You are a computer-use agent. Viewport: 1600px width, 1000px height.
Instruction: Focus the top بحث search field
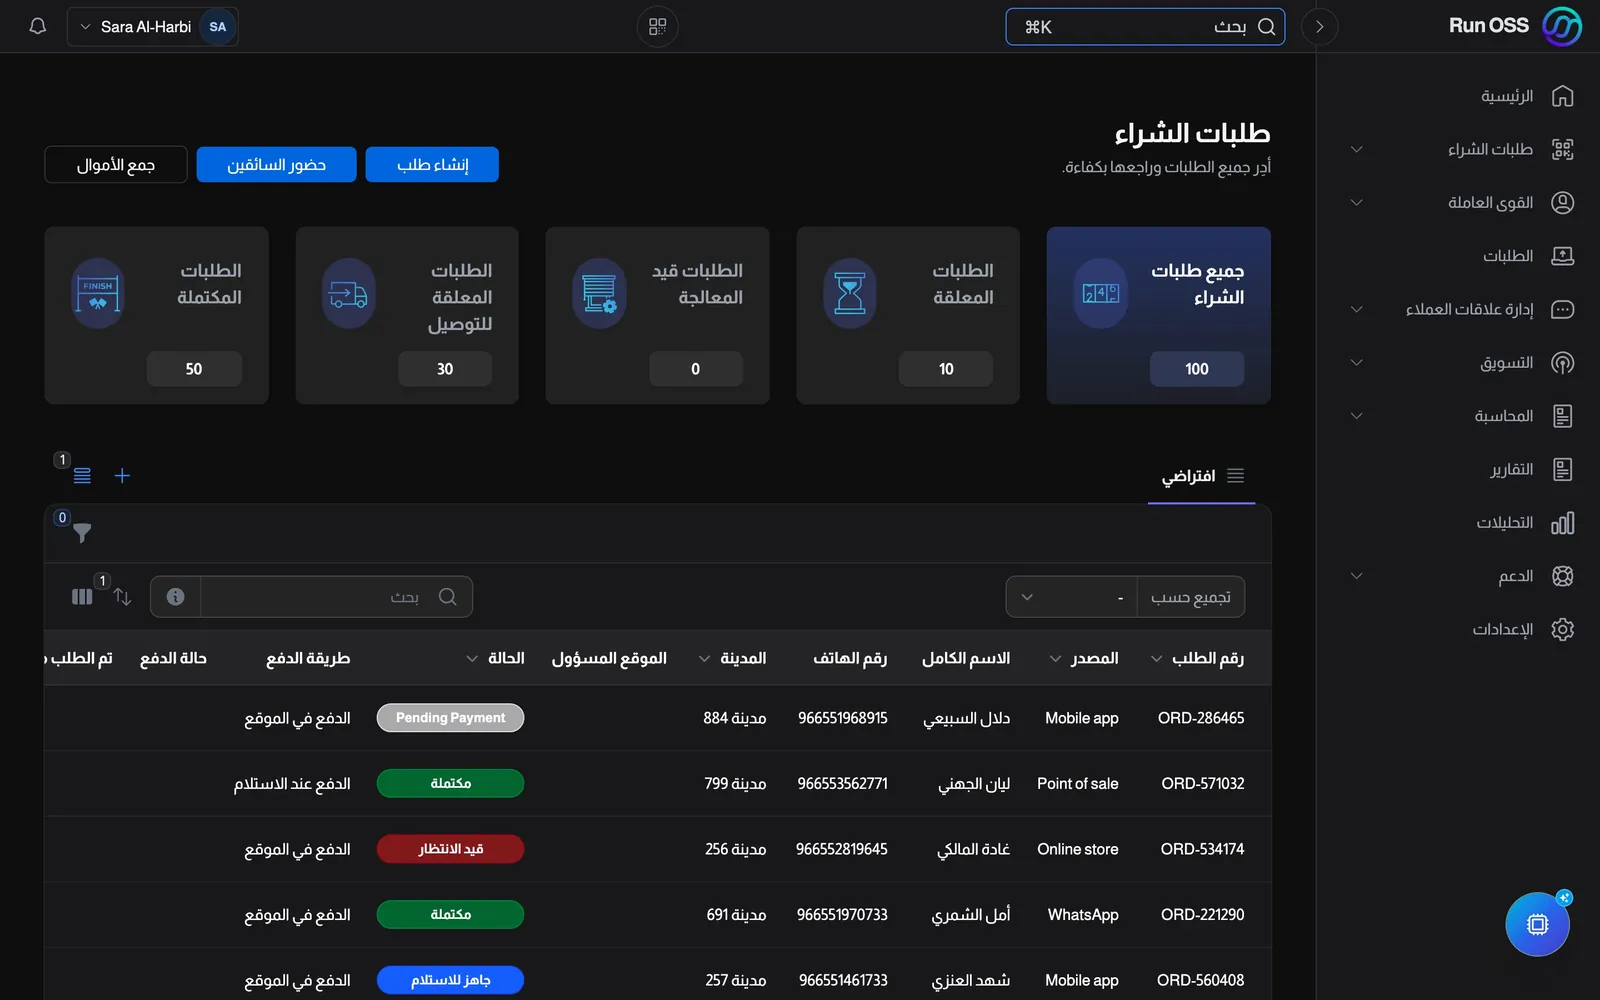pos(1145,27)
